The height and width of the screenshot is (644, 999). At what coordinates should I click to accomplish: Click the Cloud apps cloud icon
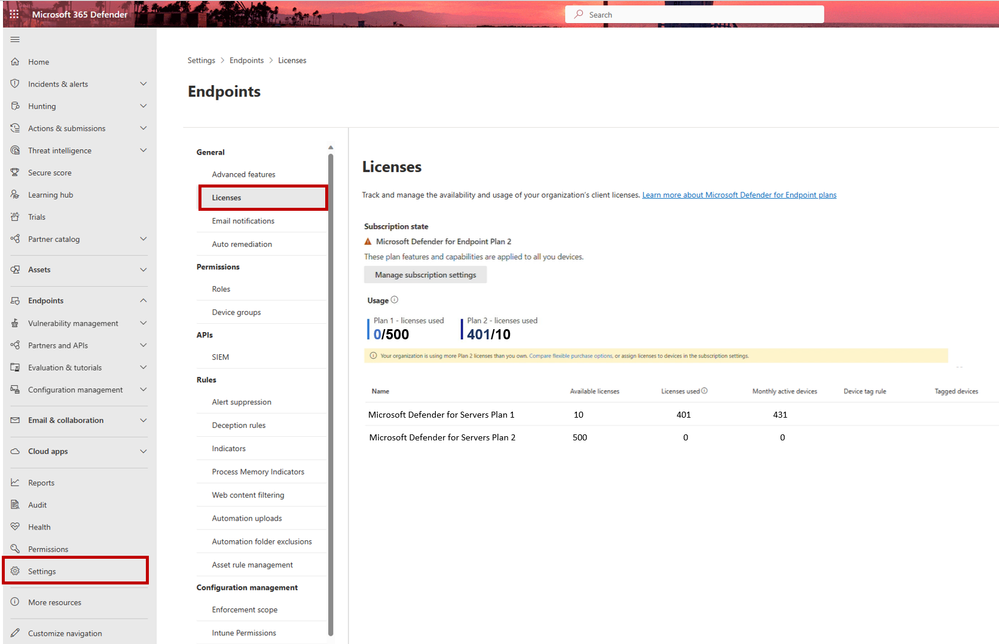tap(15, 451)
